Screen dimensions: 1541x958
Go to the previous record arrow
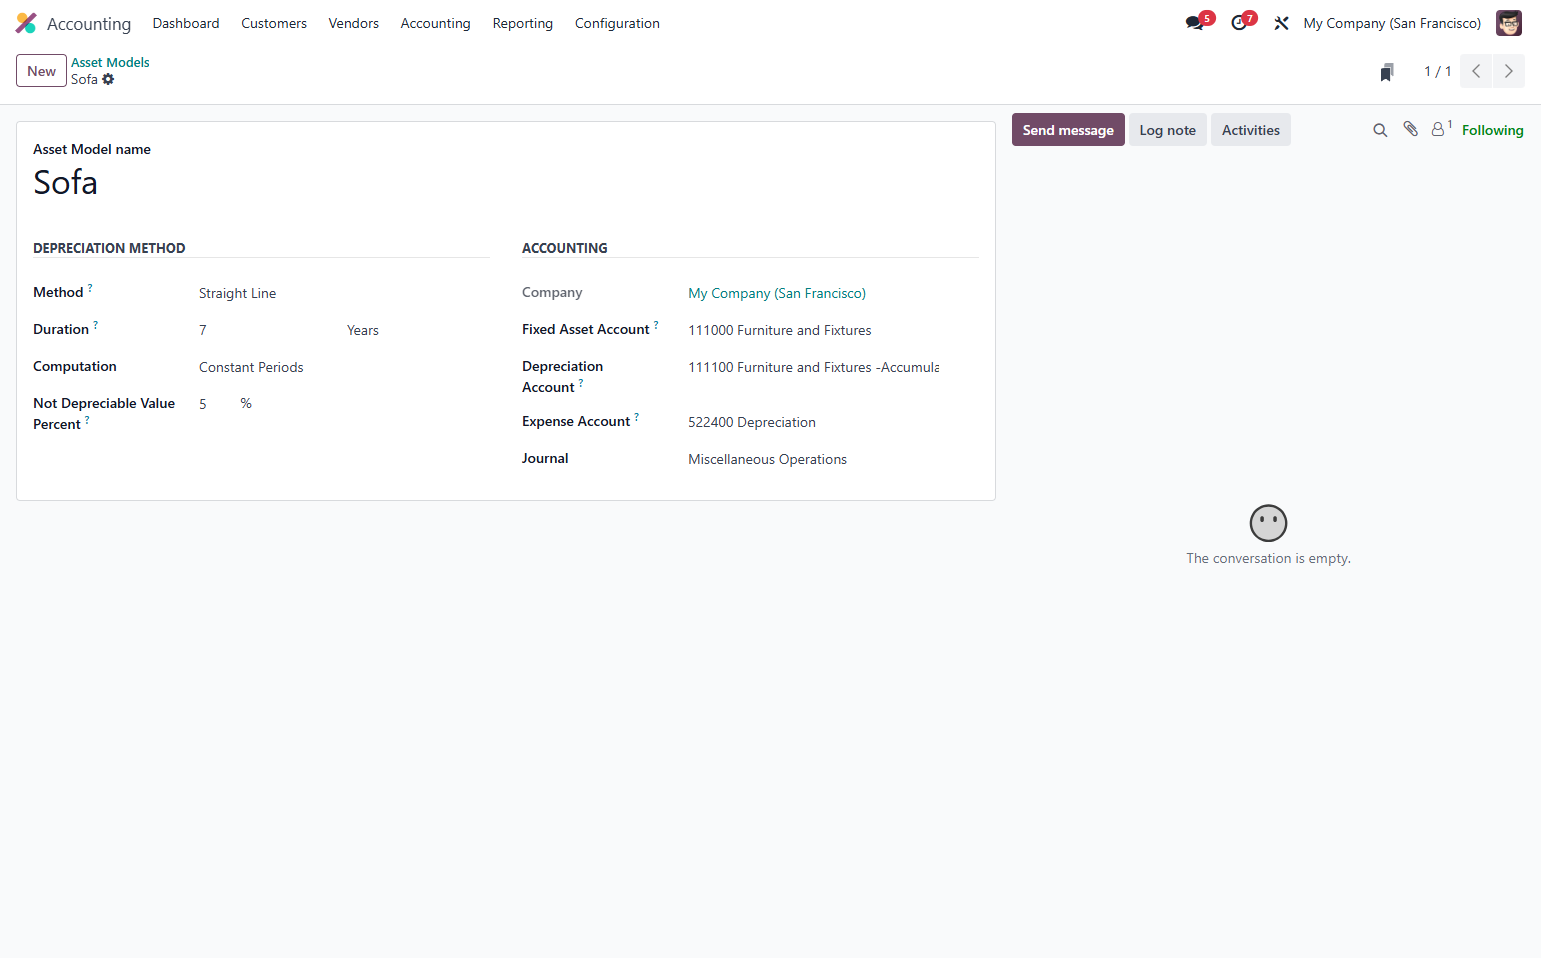pyautogui.click(x=1476, y=71)
